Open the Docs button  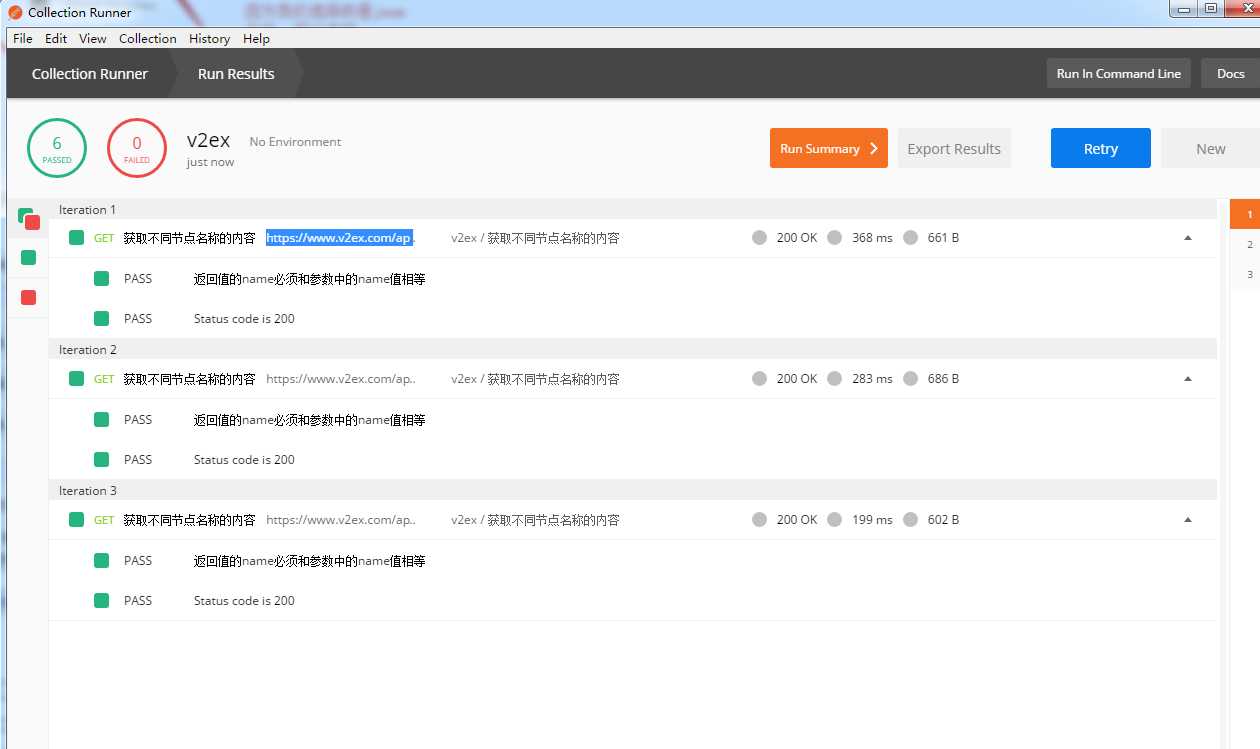click(x=1230, y=73)
